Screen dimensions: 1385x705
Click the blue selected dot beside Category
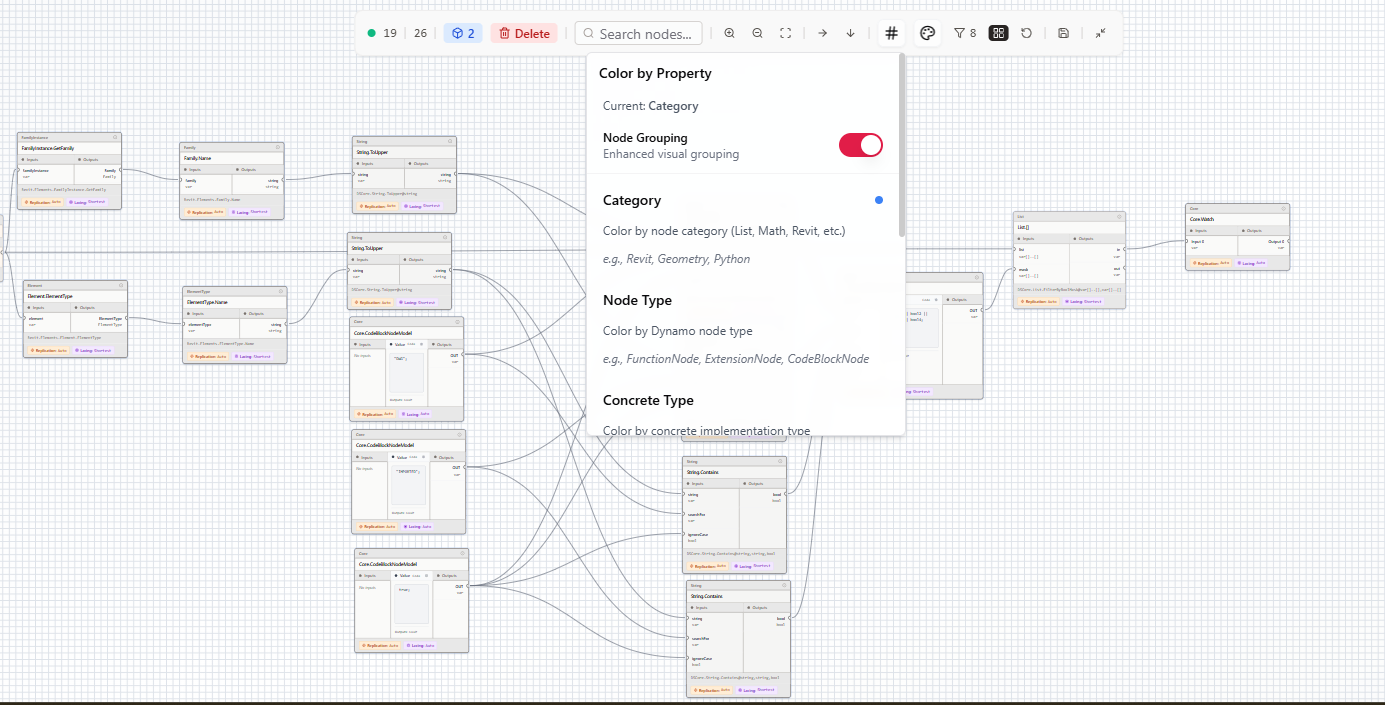tap(879, 200)
